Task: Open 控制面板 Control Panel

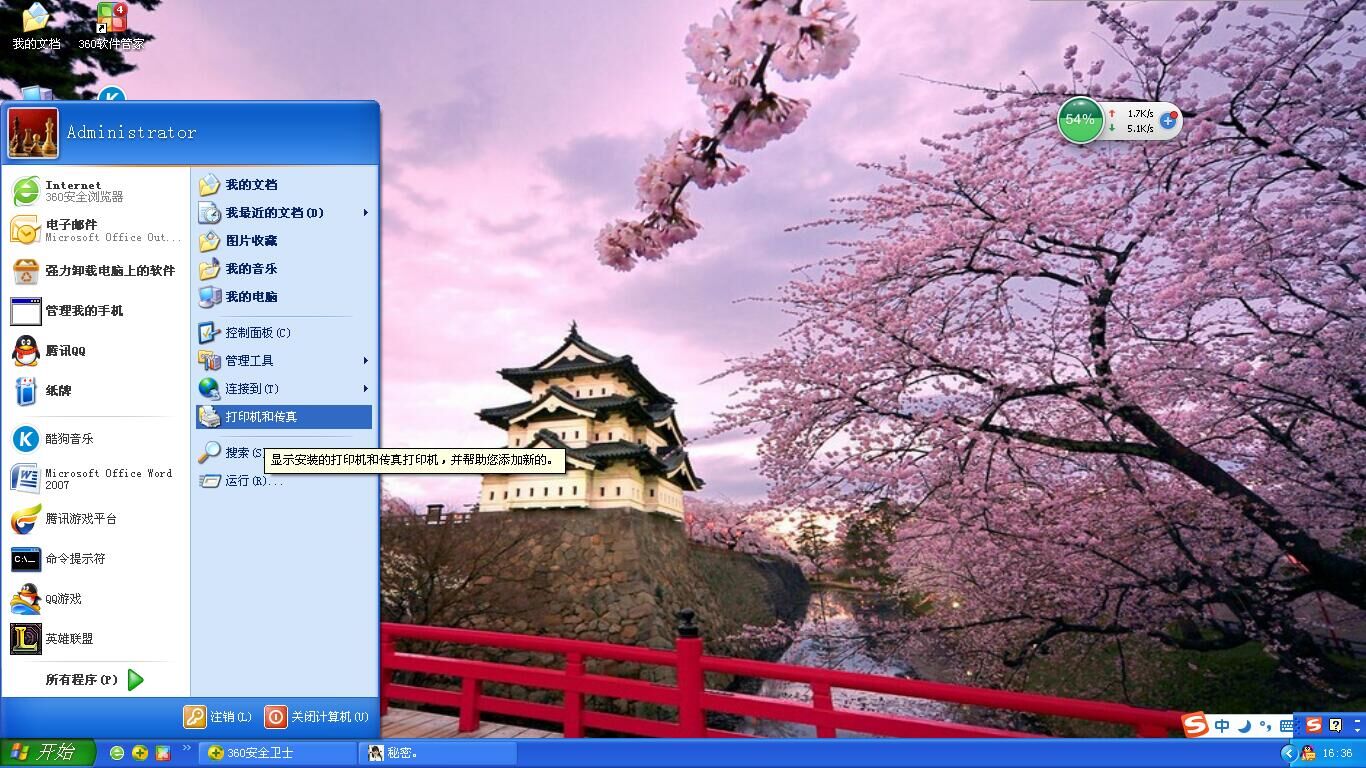Action: click(284, 333)
